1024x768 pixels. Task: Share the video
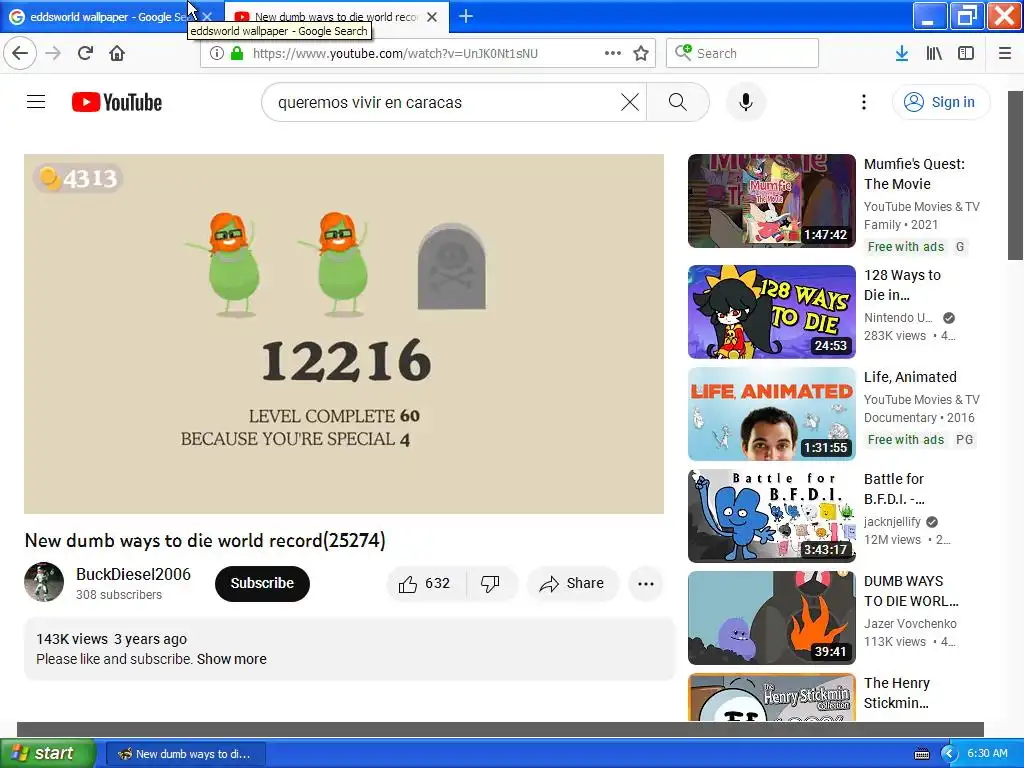[572, 583]
